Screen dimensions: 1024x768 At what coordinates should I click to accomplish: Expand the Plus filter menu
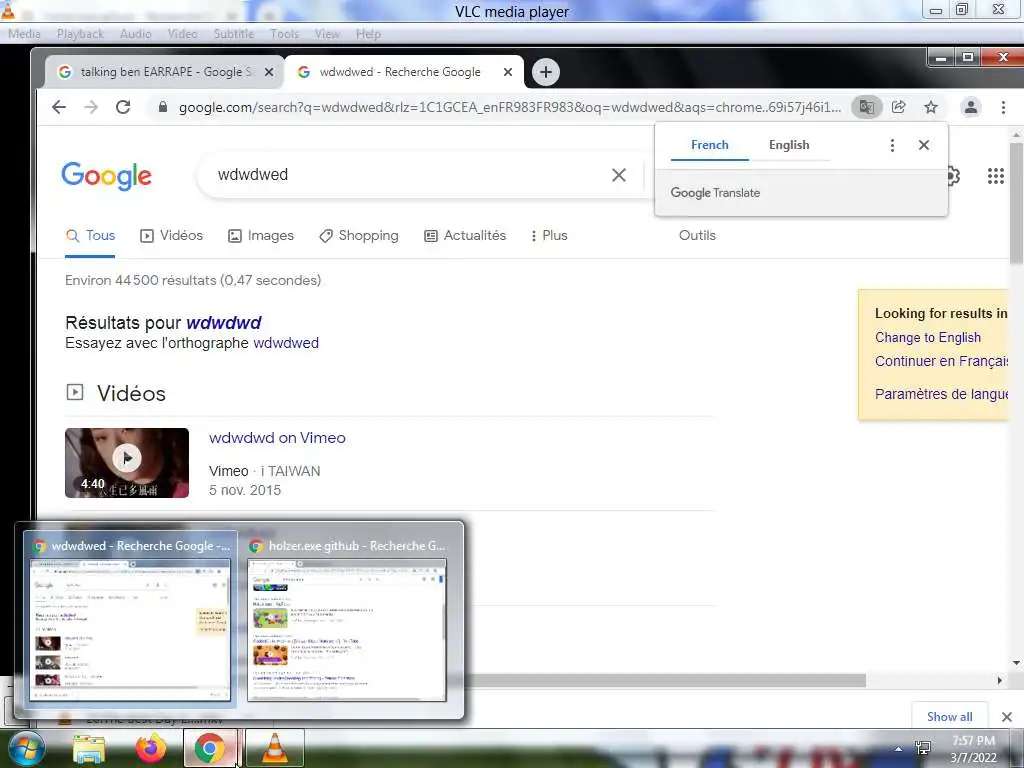tap(549, 236)
